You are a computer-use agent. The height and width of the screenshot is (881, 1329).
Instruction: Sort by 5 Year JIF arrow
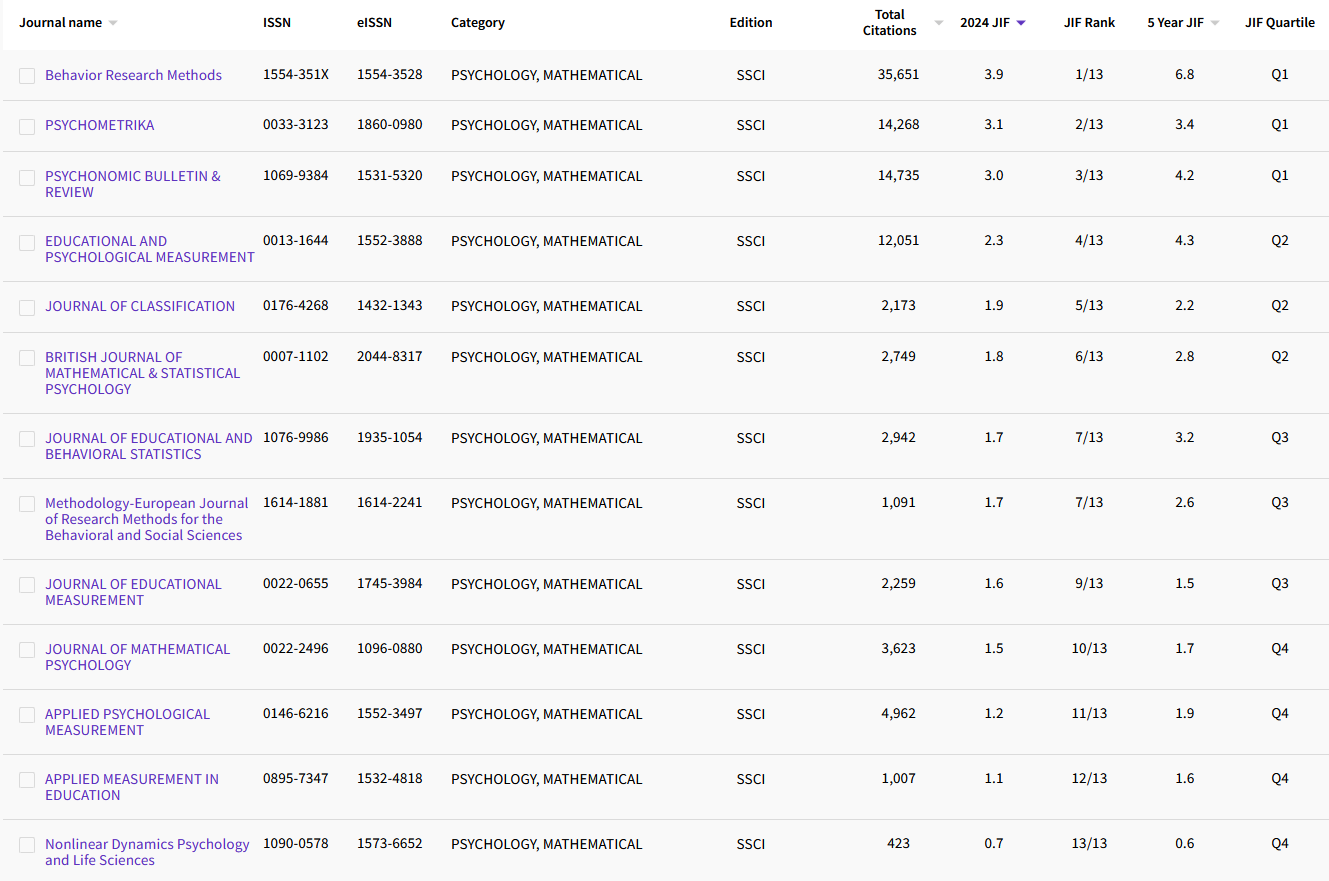click(x=1215, y=23)
